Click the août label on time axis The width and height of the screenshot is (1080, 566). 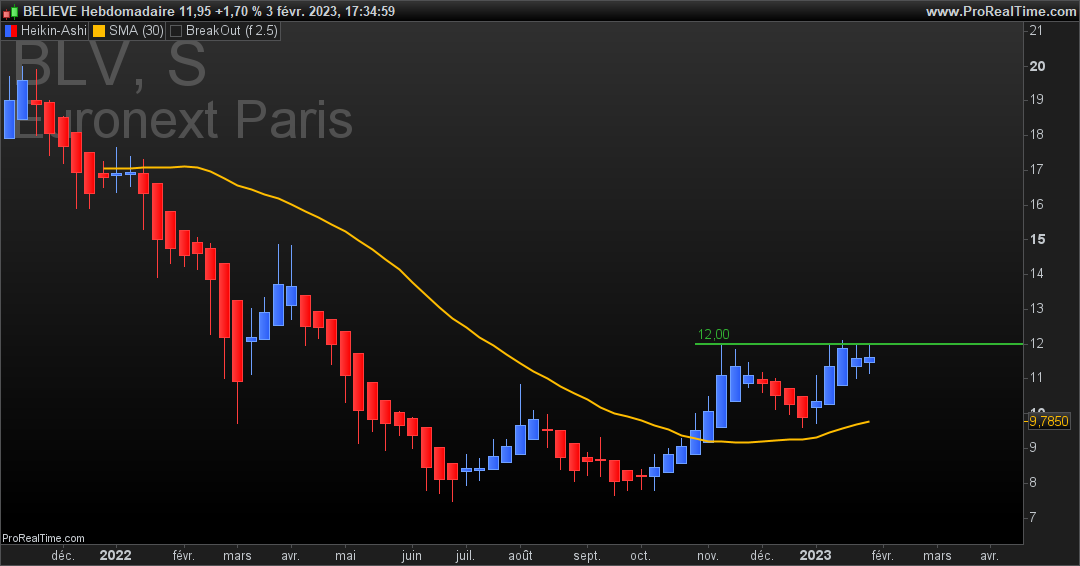coord(520,555)
